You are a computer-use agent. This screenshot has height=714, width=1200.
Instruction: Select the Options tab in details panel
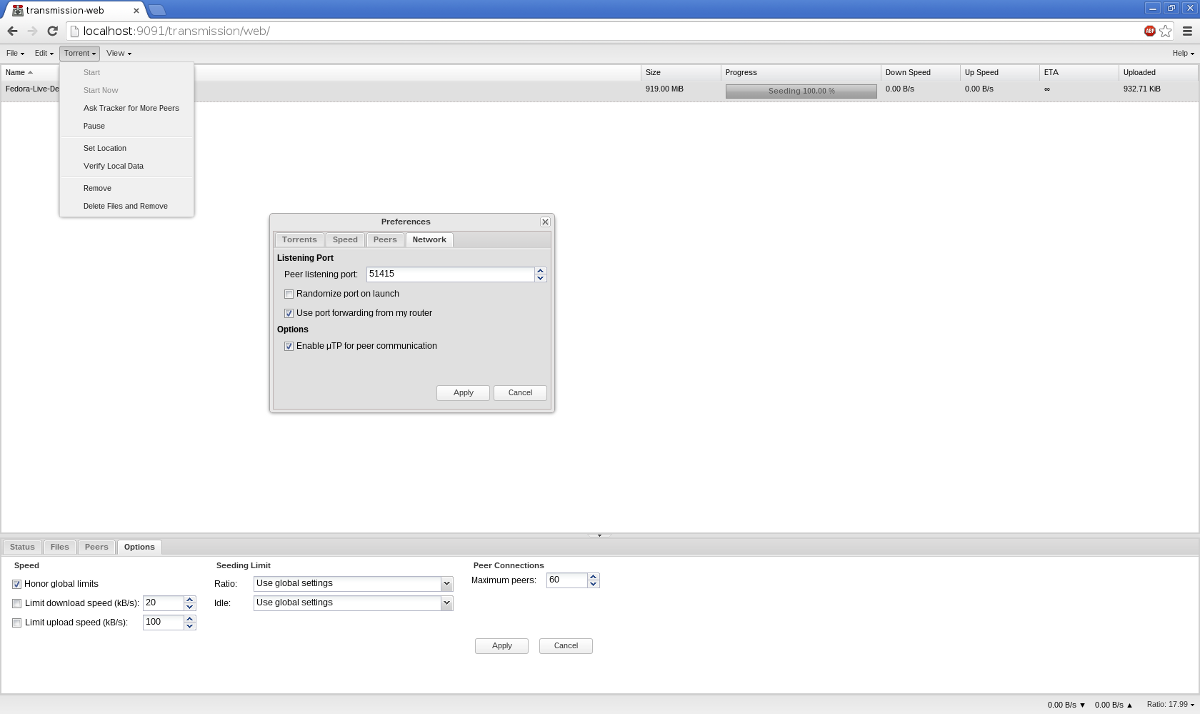pyautogui.click(x=139, y=547)
